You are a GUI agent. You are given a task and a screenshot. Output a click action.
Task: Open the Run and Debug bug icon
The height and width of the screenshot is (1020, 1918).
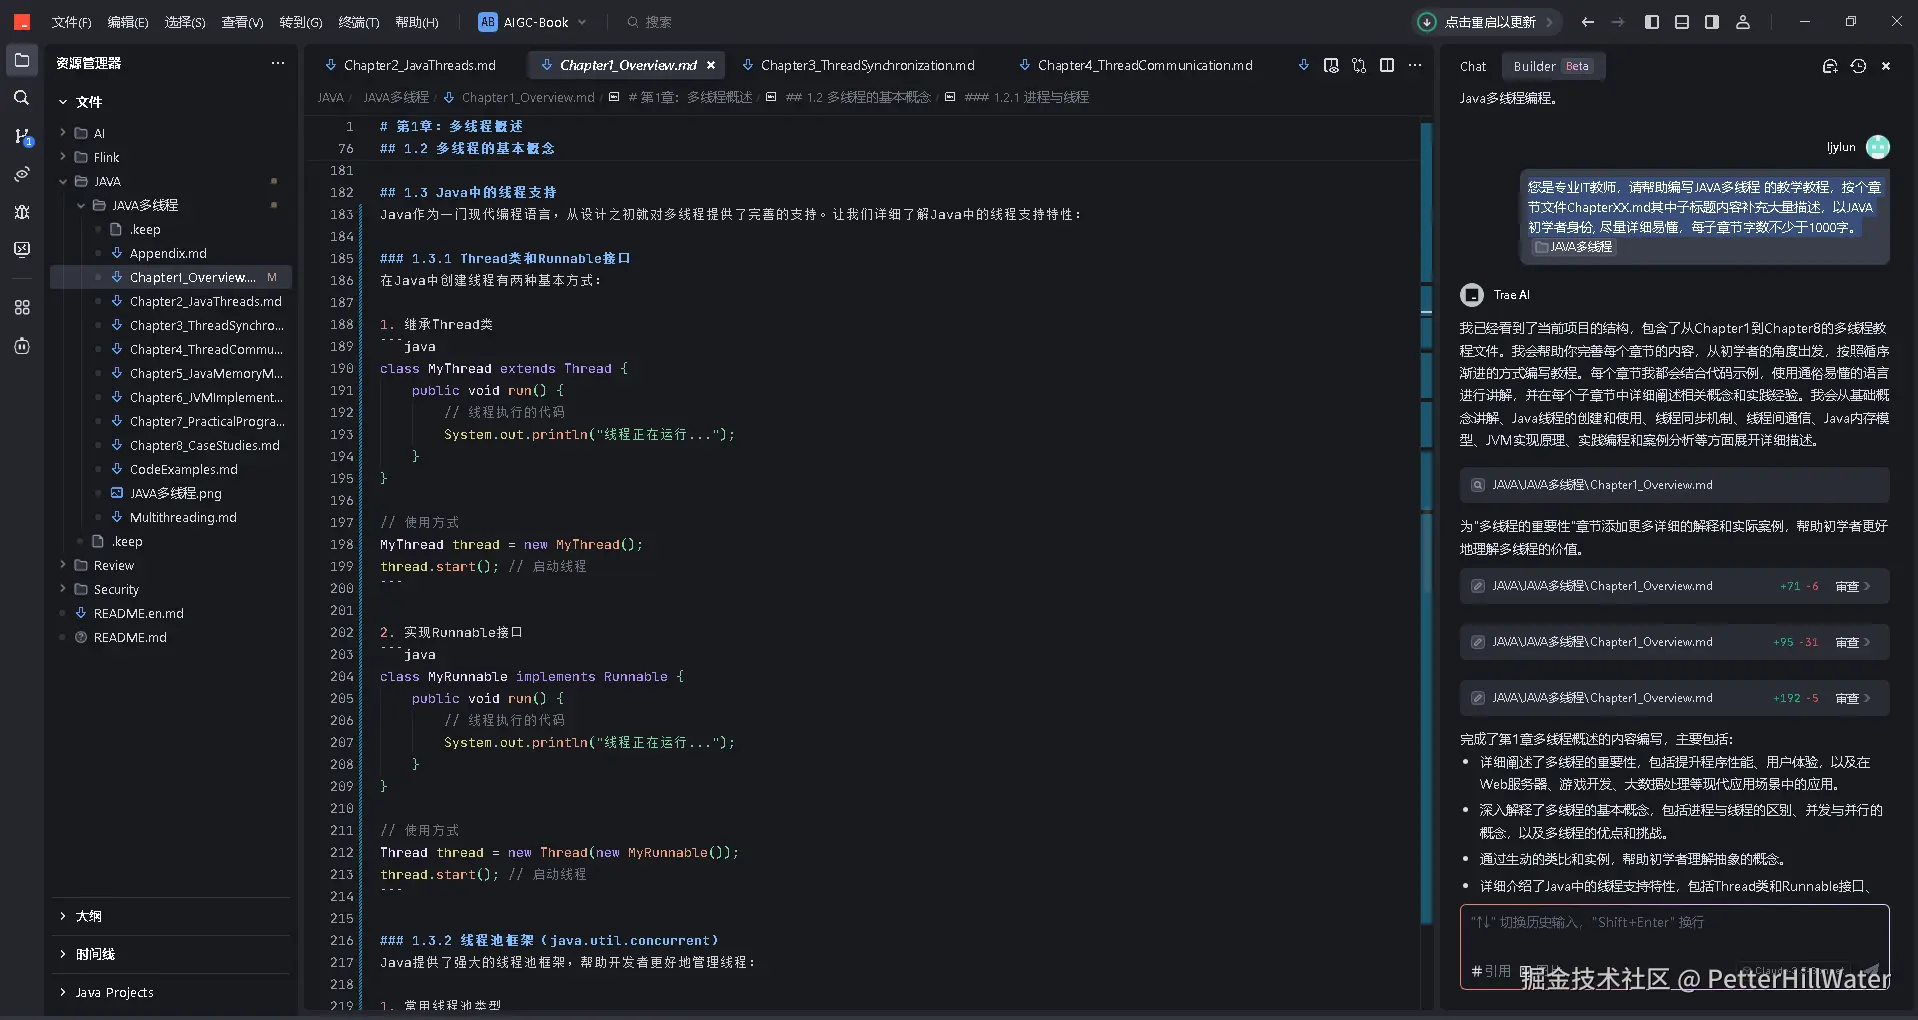pyautogui.click(x=22, y=212)
